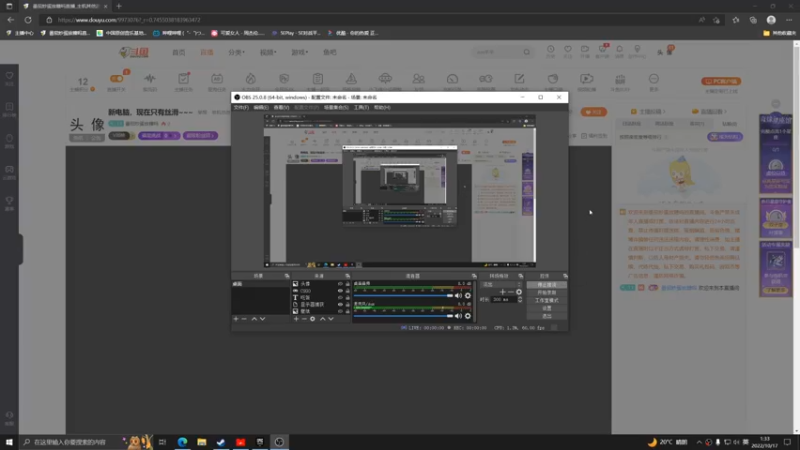Toggle the orange streaming switch in Douyu toolbar
800x450 pixels.
click(x=116, y=79)
